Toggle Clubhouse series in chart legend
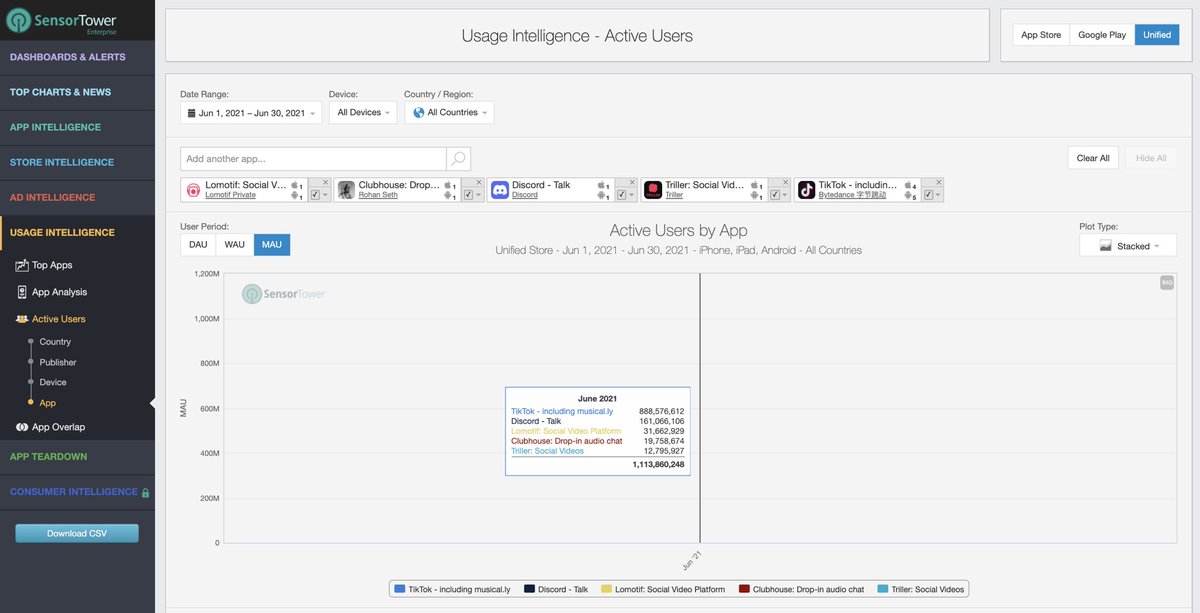Screen dimensions: 1200x613 [801, 589]
